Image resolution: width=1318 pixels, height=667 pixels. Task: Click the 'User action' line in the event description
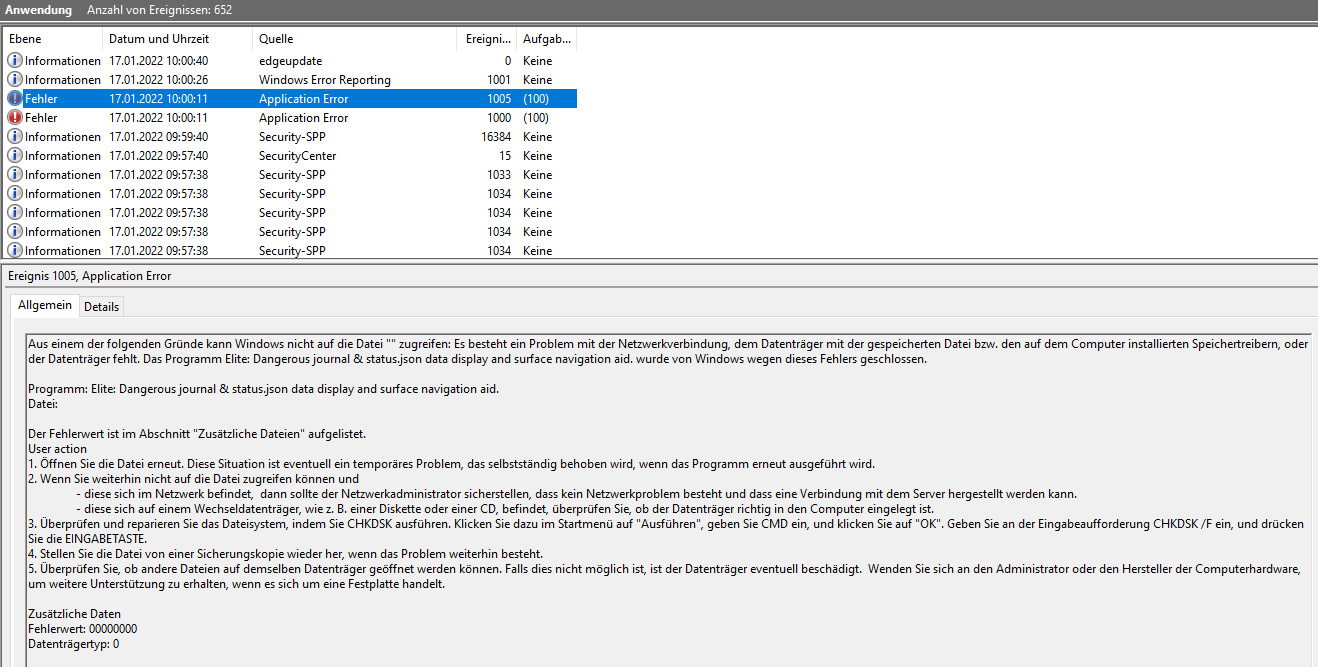(57, 449)
